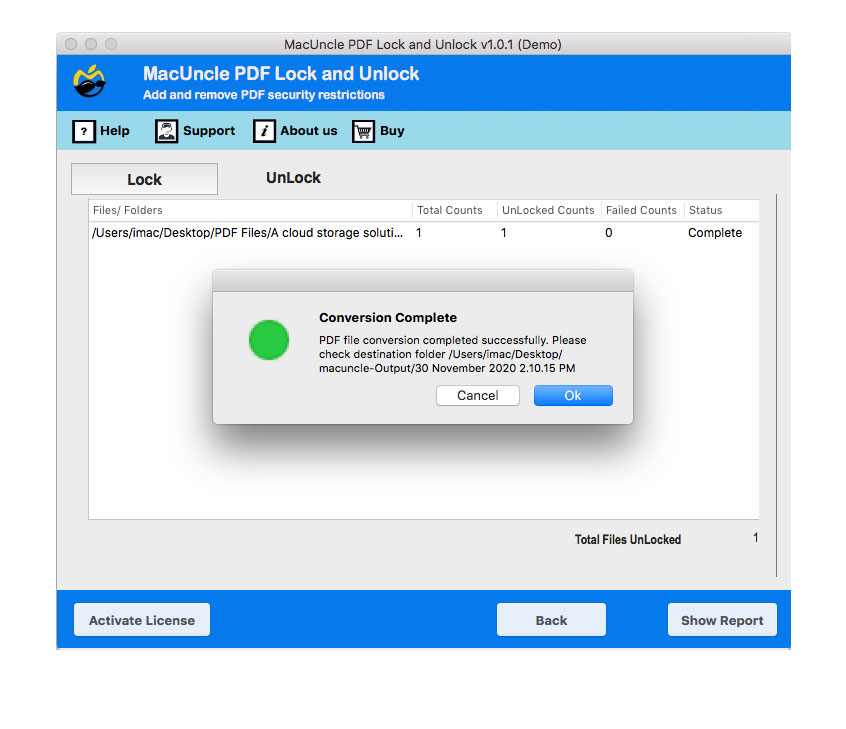Dismiss the Conversion Complete dialog via Cancel
The width and height of the screenshot is (846, 729).
point(477,395)
